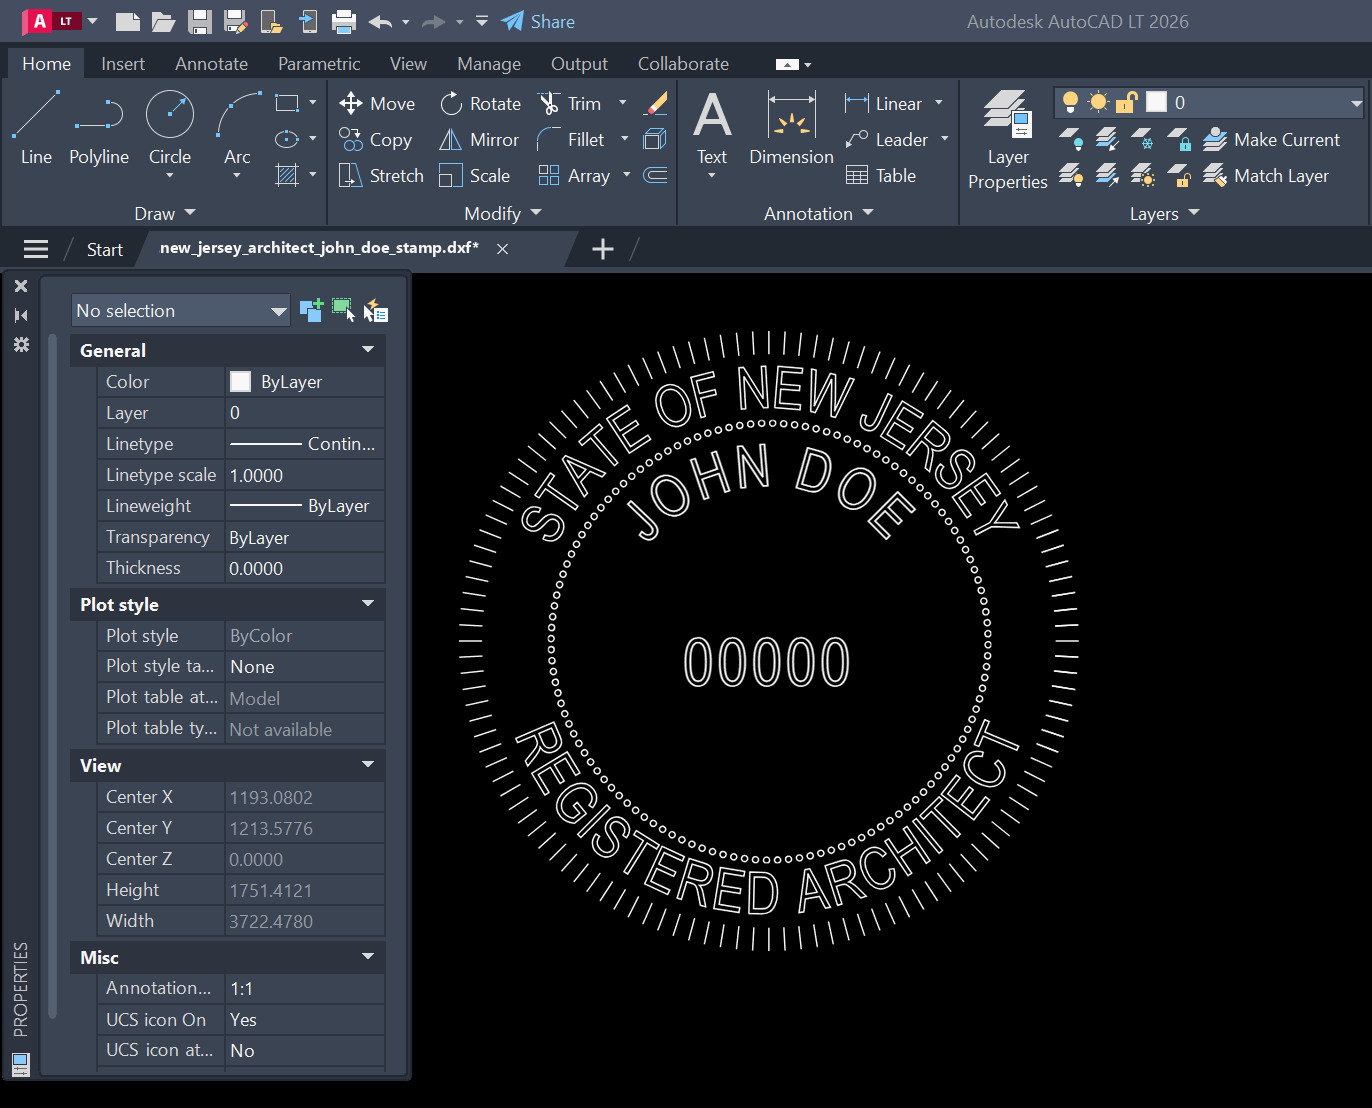This screenshot has width=1372, height=1108.
Task: Switch to the Output tab
Action: point(579,63)
